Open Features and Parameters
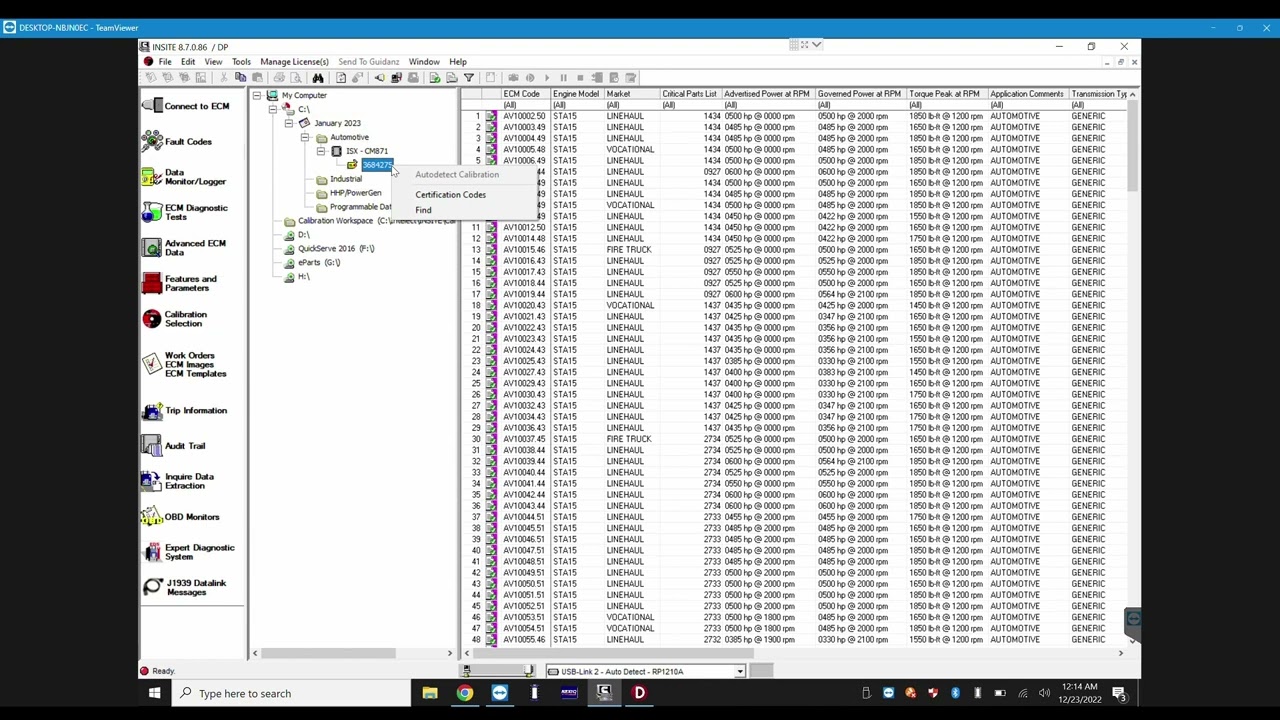Image resolution: width=1280 pixels, height=720 pixels. click(180, 283)
